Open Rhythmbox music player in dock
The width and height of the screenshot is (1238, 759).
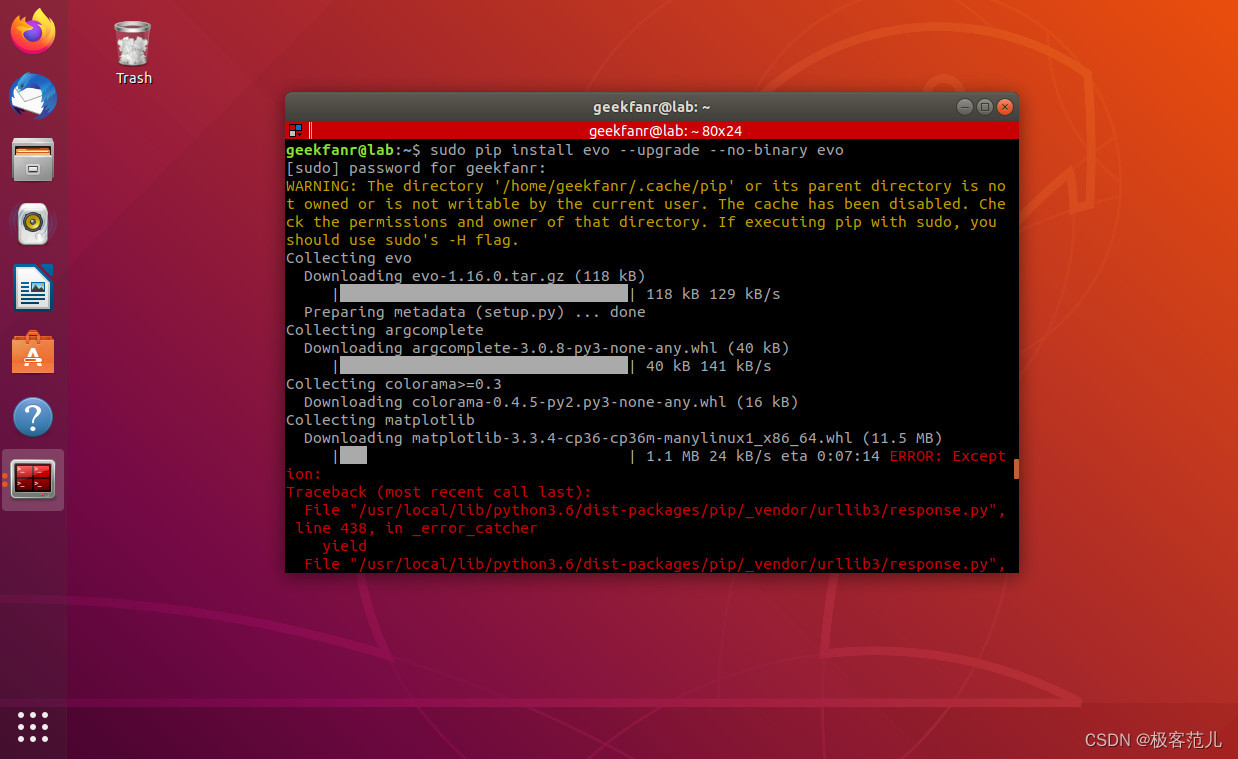[x=33, y=224]
